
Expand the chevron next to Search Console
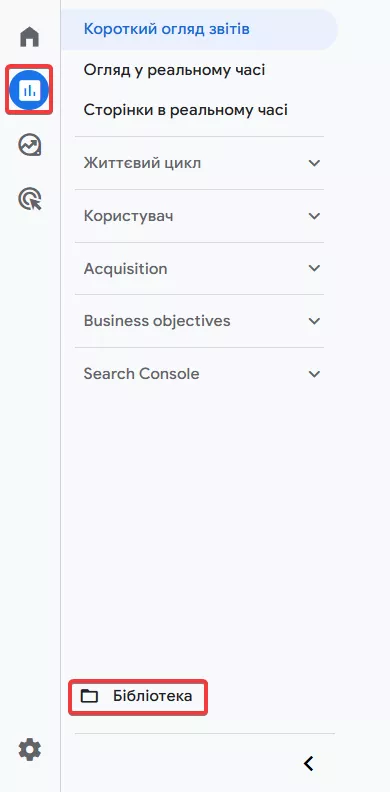pyautogui.click(x=314, y=374)
